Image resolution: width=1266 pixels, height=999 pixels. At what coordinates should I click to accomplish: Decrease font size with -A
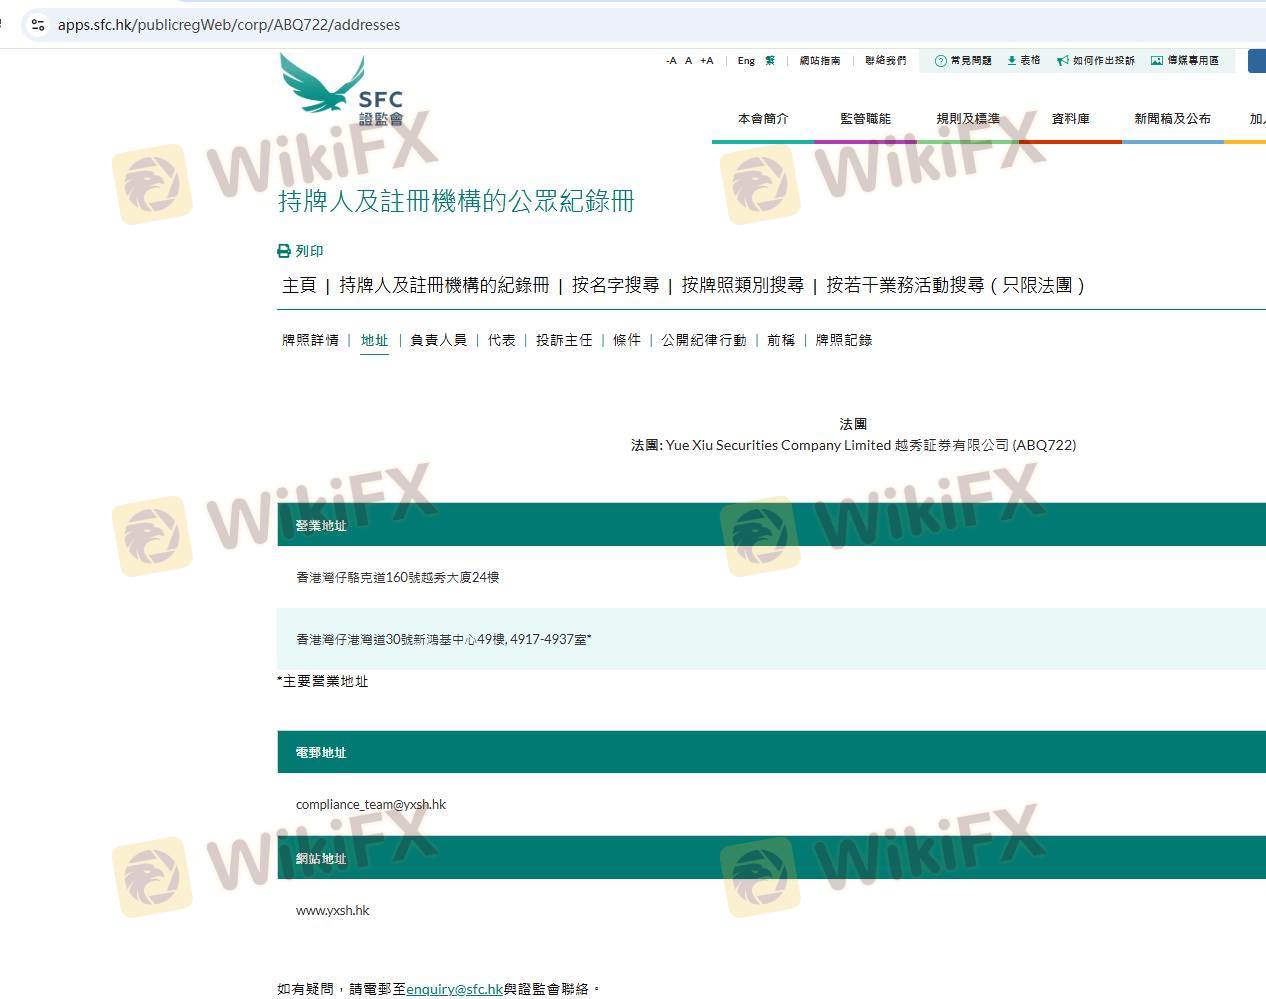[x=671, y=61]
